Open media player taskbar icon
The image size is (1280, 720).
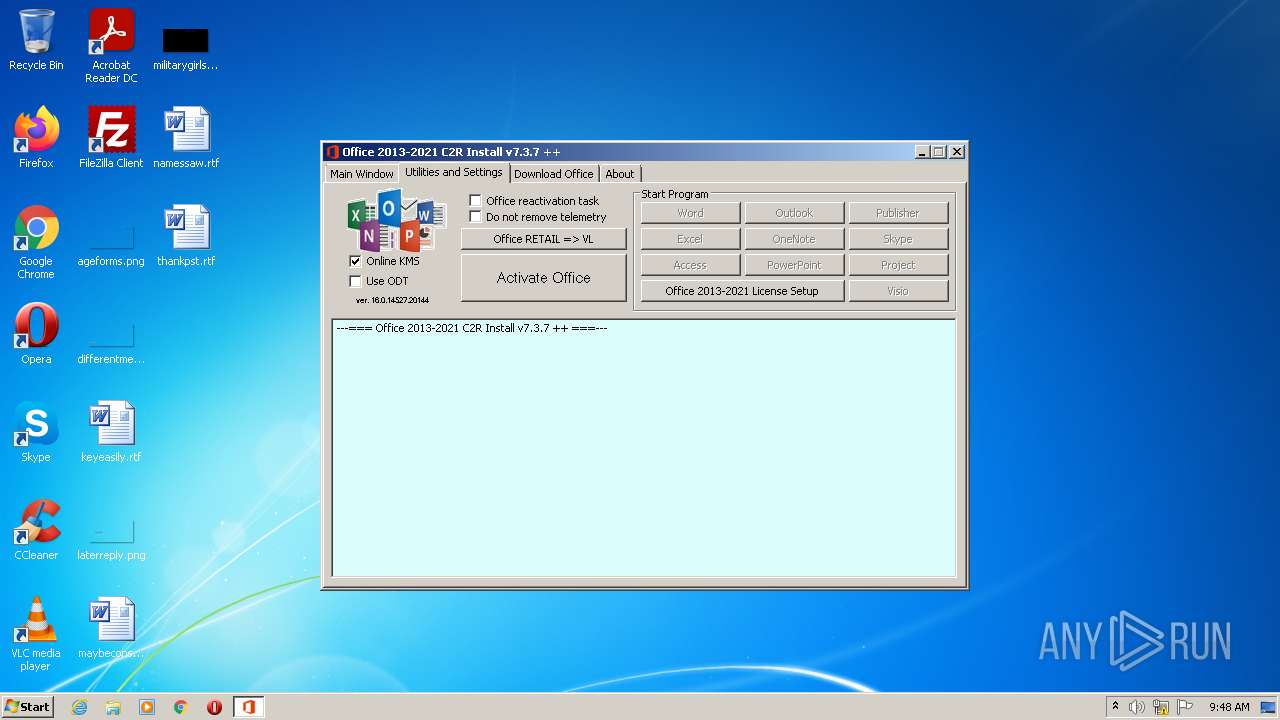147,707
